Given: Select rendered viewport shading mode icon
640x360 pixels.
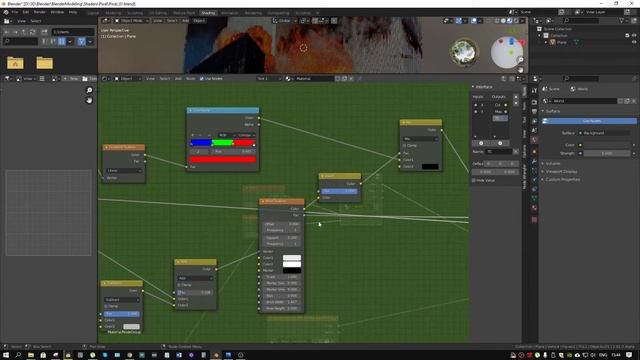Looking at the screenshot, I should coord(515,20).
